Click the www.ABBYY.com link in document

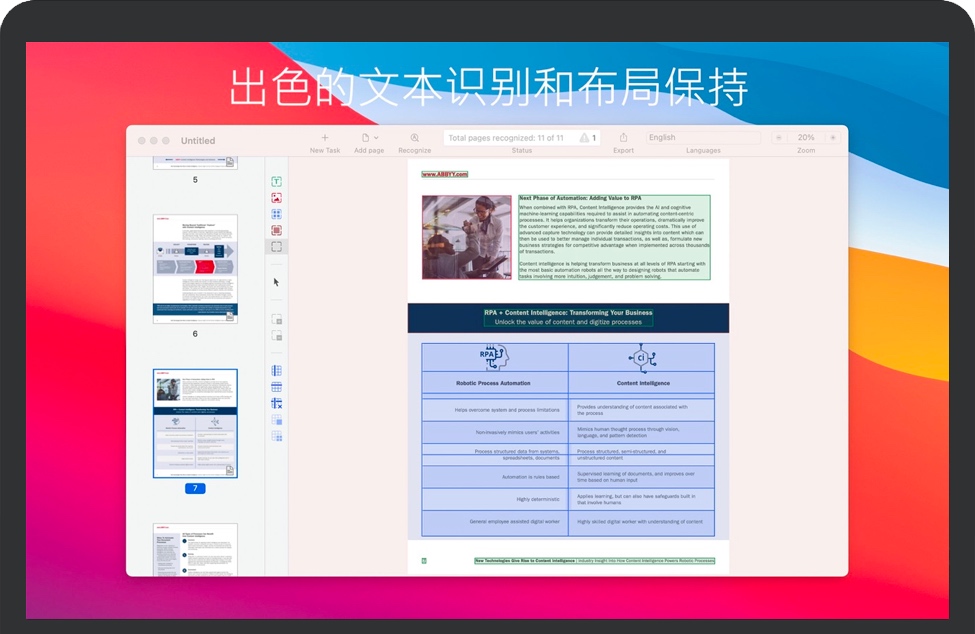pyautogui.click(x=444, y=174)
